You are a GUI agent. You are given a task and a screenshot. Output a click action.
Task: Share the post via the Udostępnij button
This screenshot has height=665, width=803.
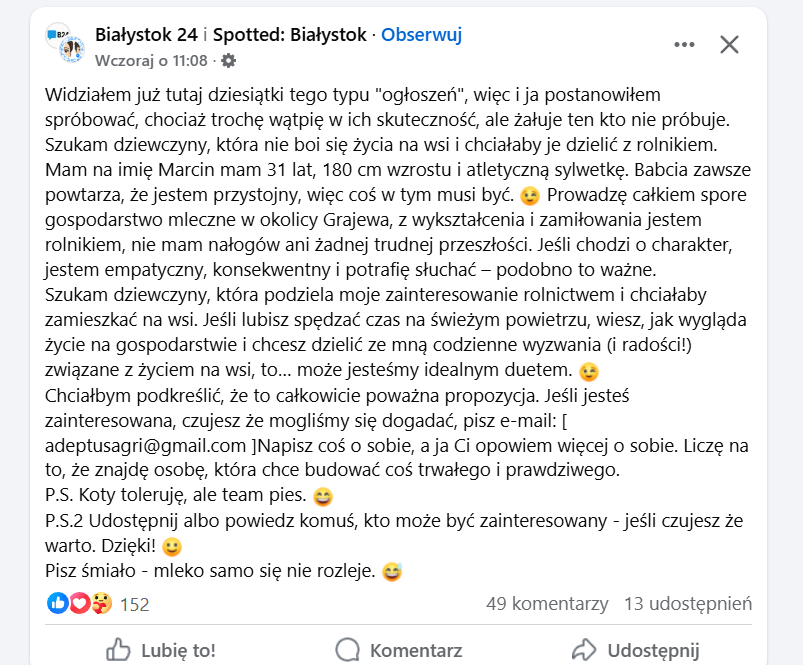(635, 649)
